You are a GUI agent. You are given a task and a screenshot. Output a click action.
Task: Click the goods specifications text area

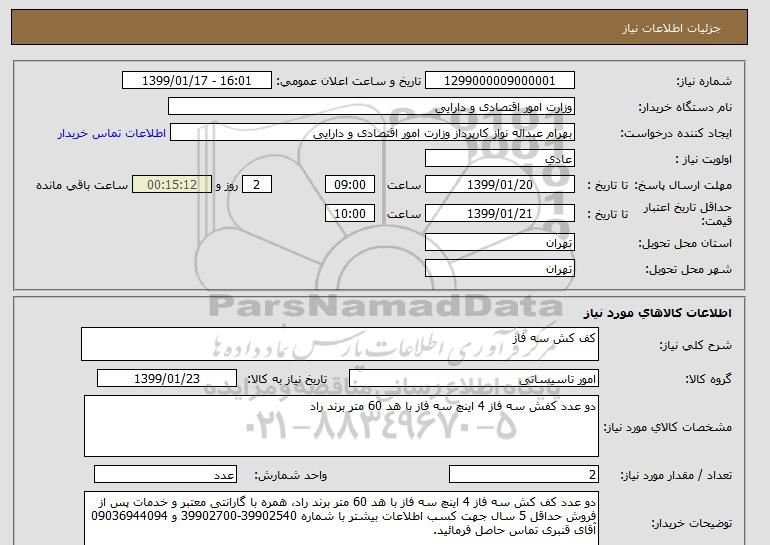coord(341,426)
